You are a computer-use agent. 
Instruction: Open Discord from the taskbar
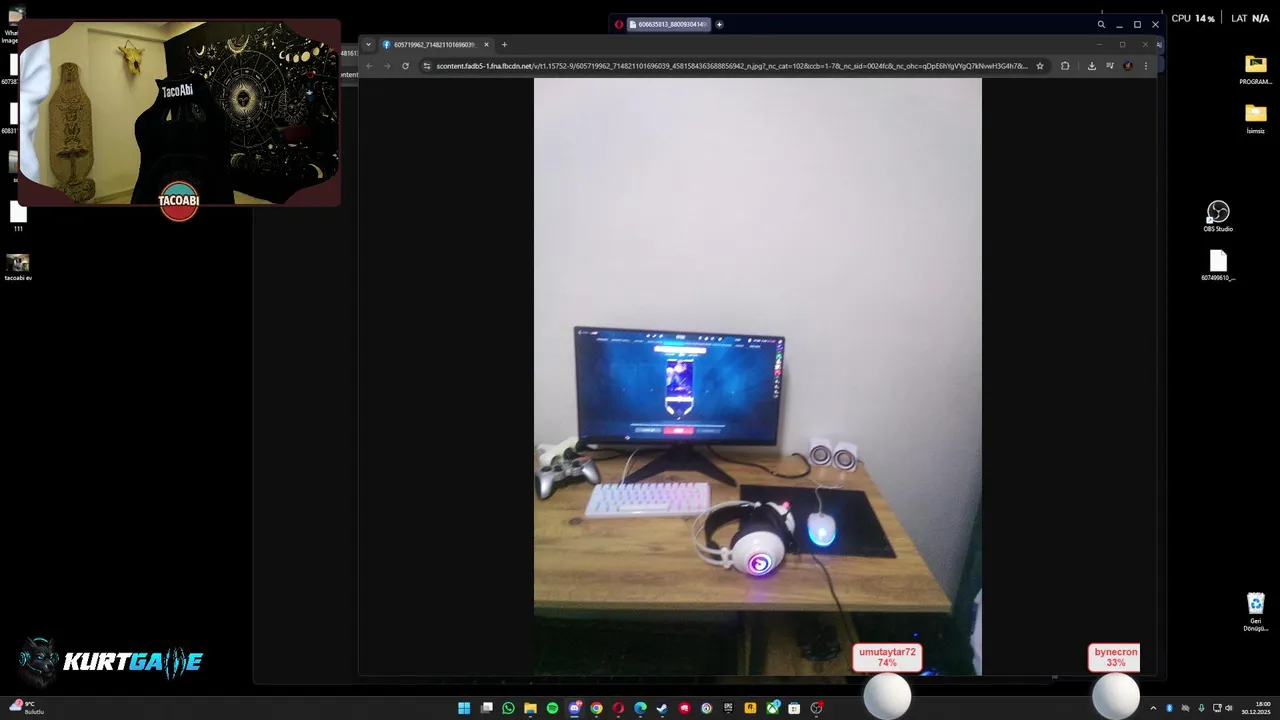(574, 708)
